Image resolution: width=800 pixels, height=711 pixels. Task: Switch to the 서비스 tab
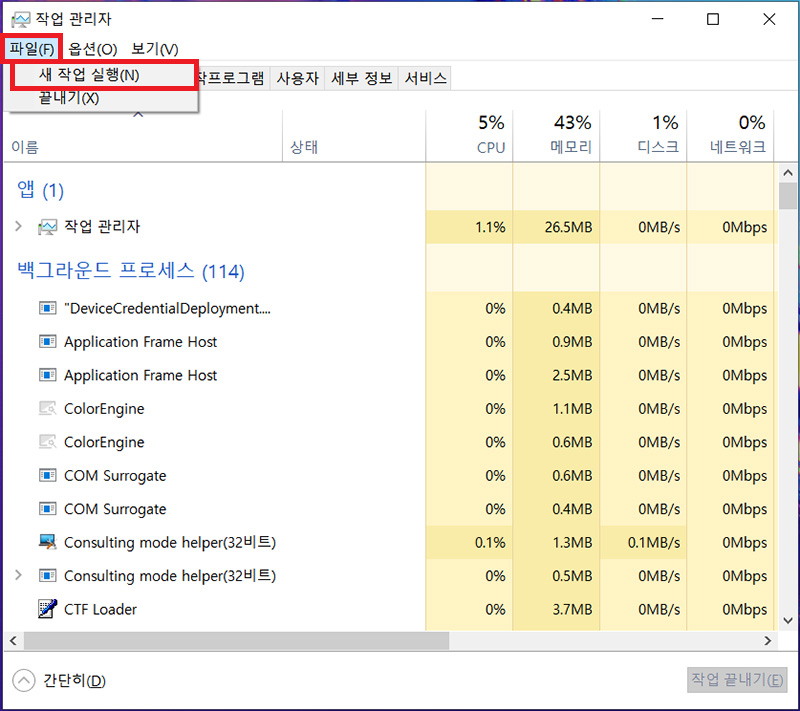(425, 79)
